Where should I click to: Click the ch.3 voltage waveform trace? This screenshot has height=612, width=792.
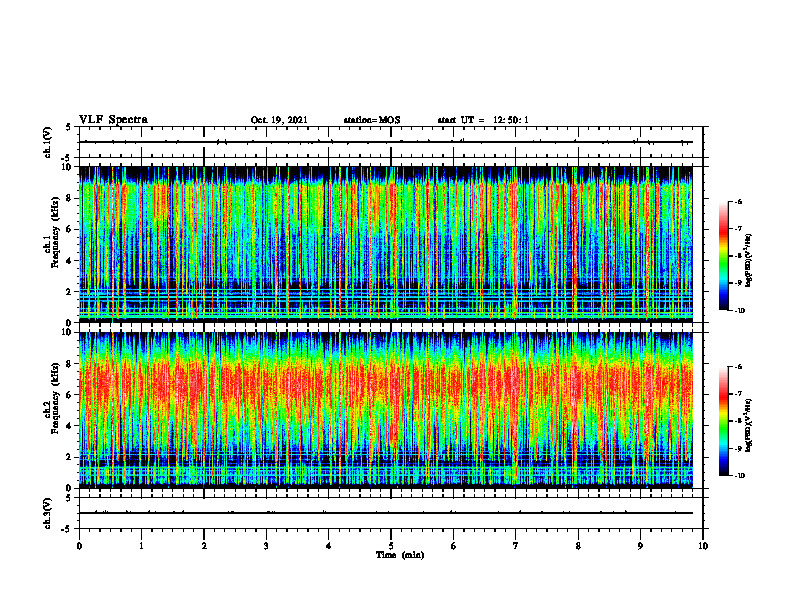[386, 513]
